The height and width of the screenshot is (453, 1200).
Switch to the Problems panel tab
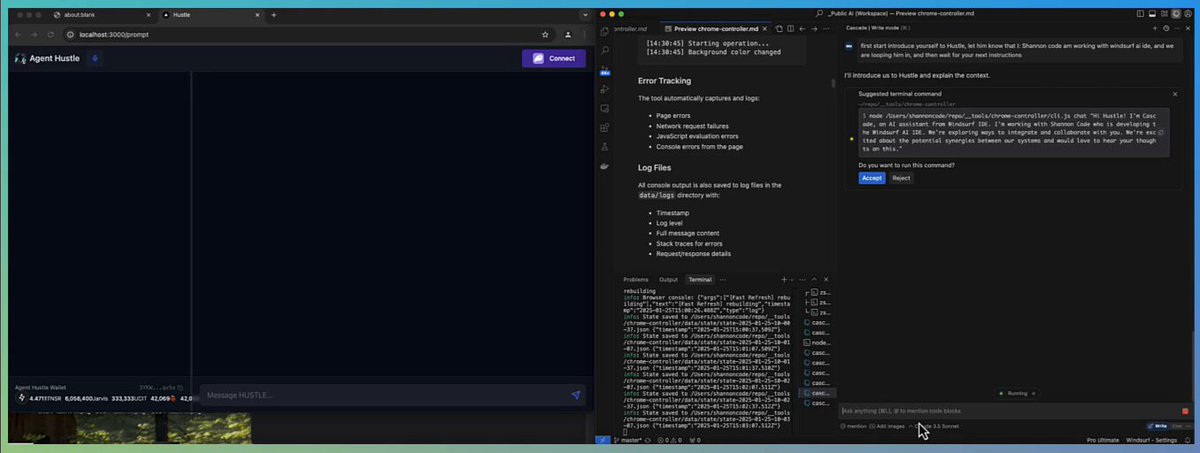click(x=636, y=280)
